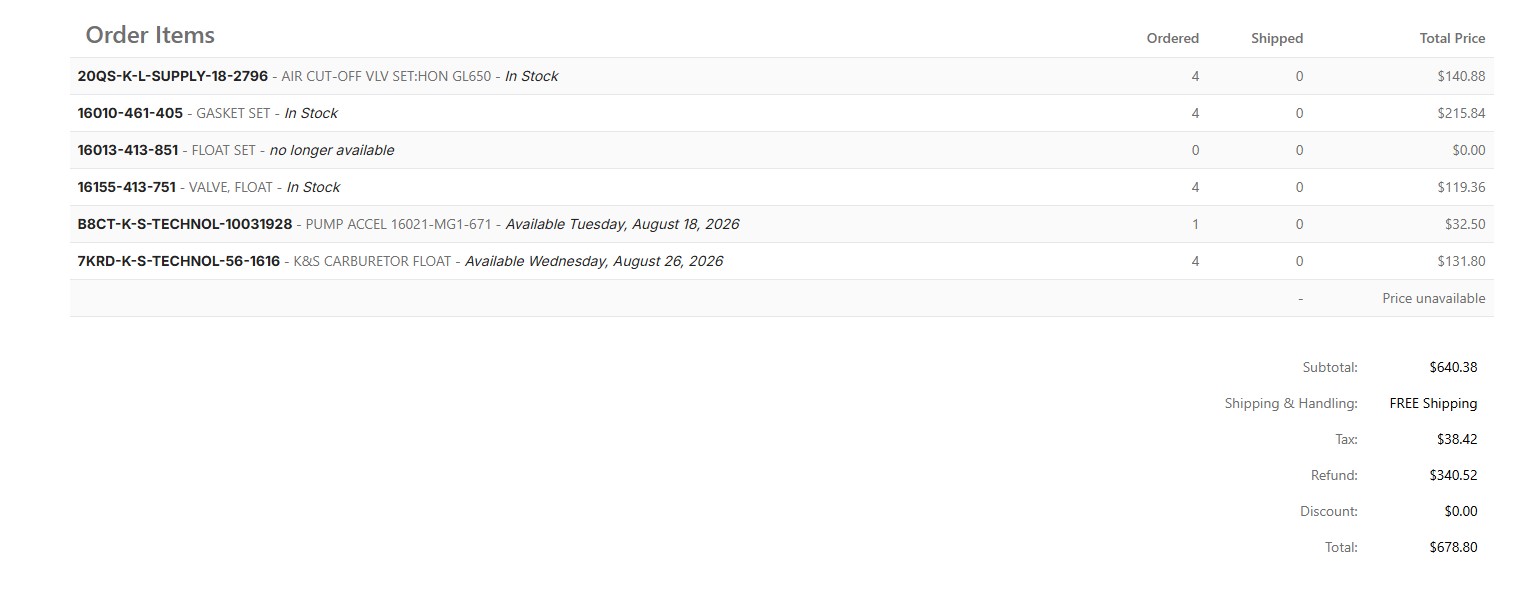
Task: Click the Price unavailable cell
Action: tap(1434, 298)
